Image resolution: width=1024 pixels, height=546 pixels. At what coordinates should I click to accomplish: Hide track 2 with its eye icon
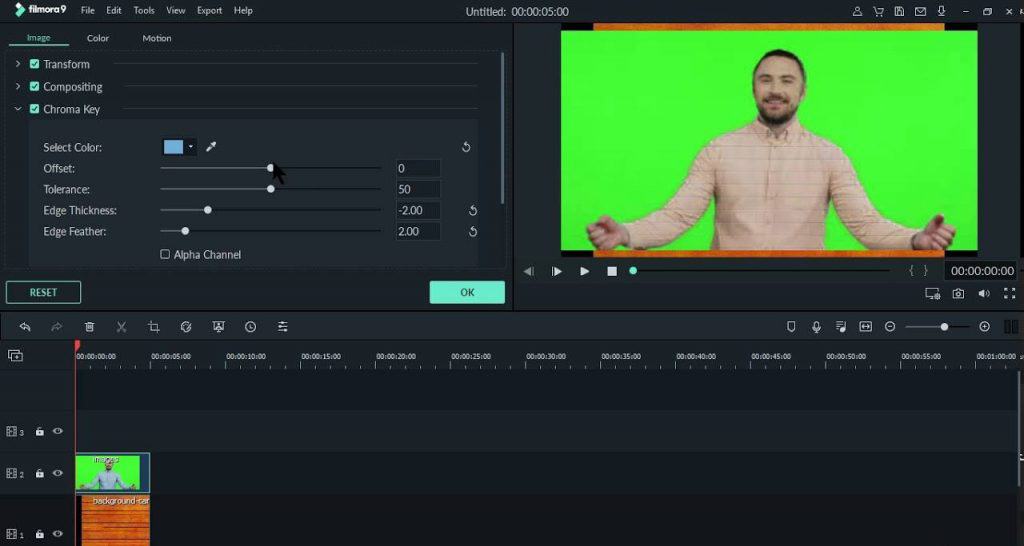[x=57, y=473]
